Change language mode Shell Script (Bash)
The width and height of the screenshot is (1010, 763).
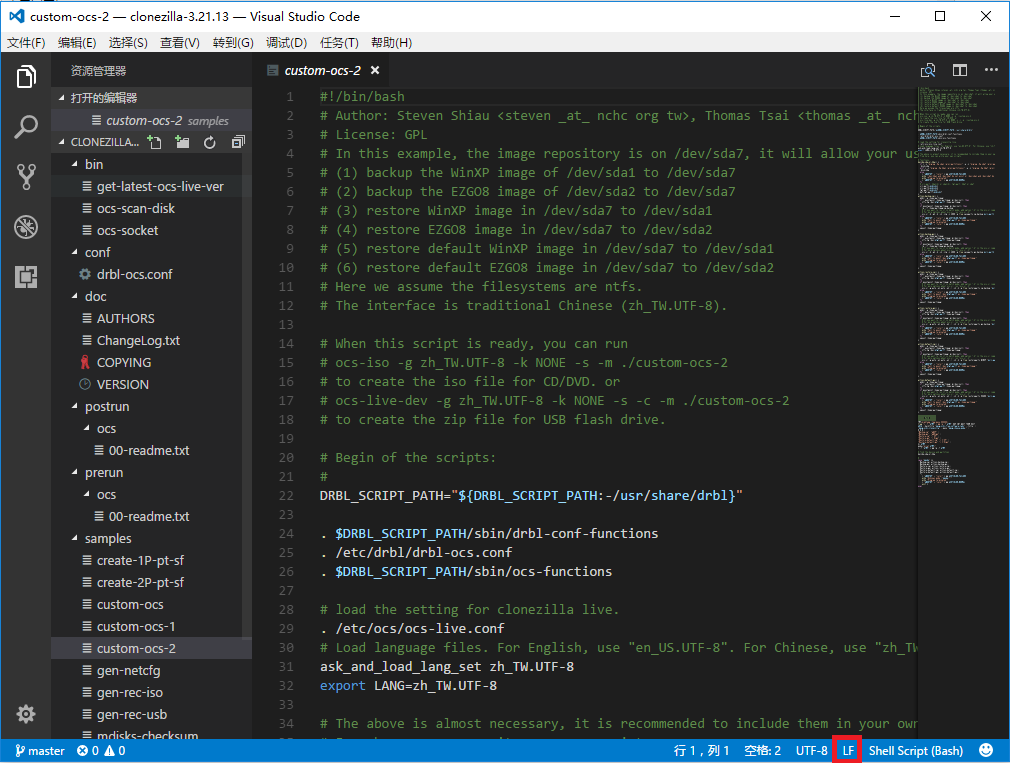coord(915,751)
